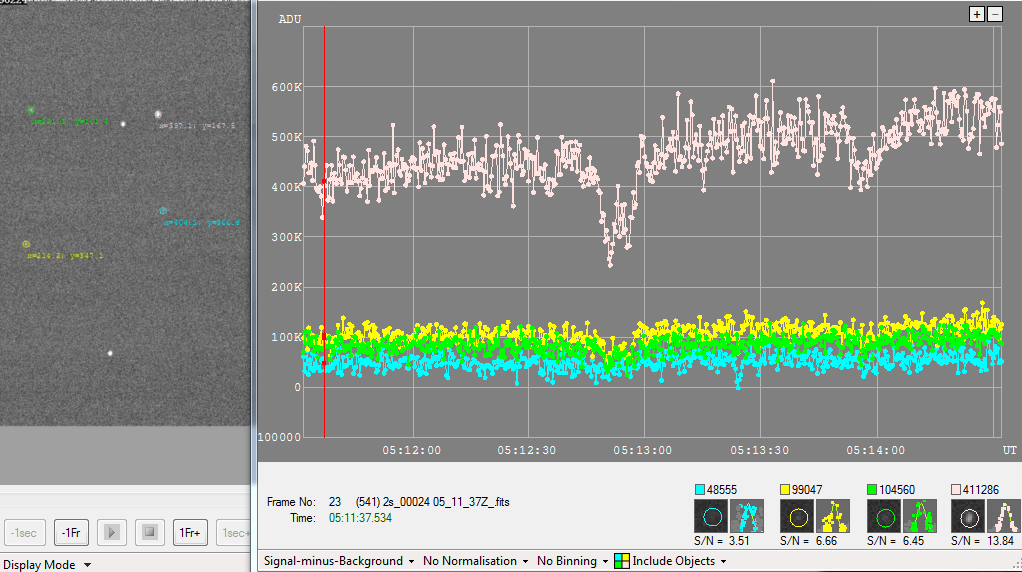Viewport: 1022px width, 572px height.
Task: Click the cyan color swatch for object 48555
Action: pyautogui.click(x=700, y=490)
